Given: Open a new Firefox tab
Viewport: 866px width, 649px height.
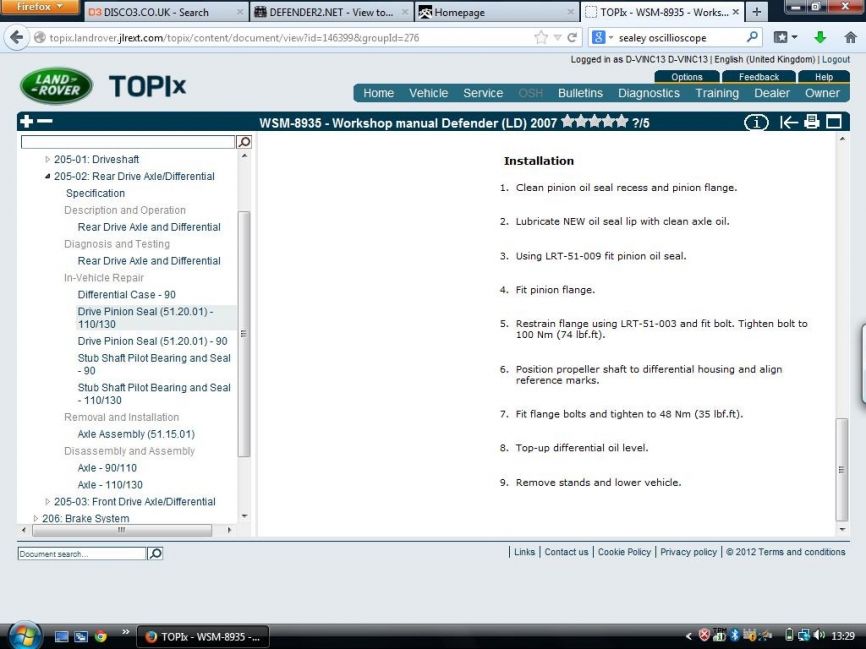Looking at the screenshot, I should click(756, 12).
